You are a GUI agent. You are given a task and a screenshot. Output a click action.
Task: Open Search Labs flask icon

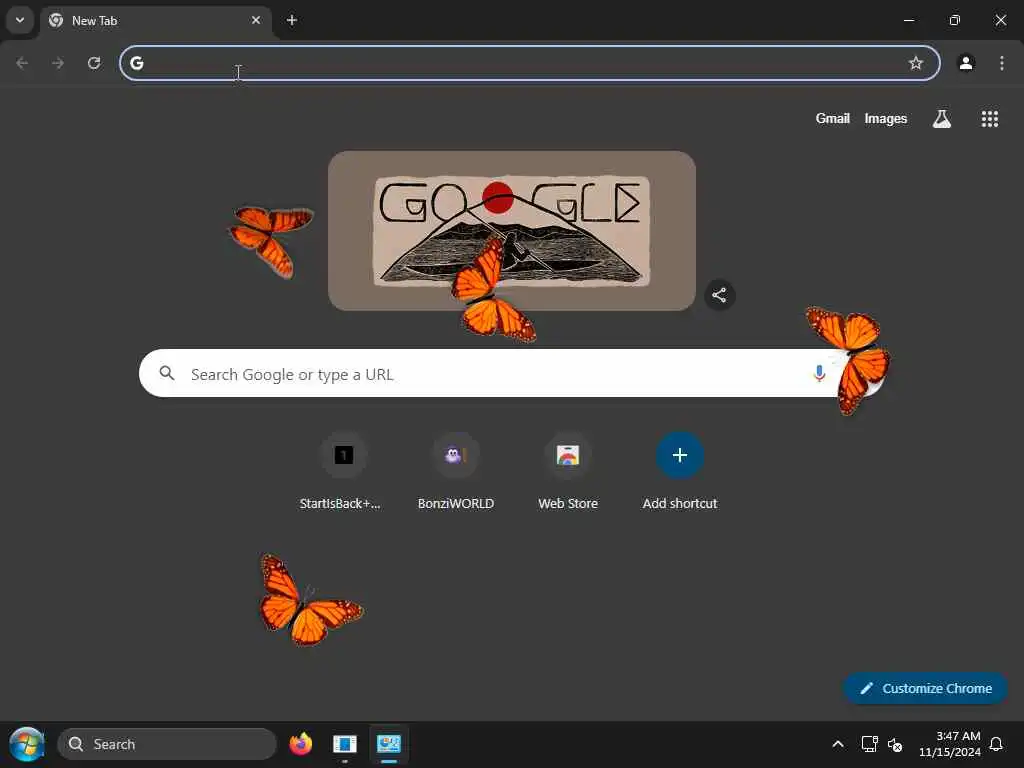pyautogui.click(x=942, y=119)
